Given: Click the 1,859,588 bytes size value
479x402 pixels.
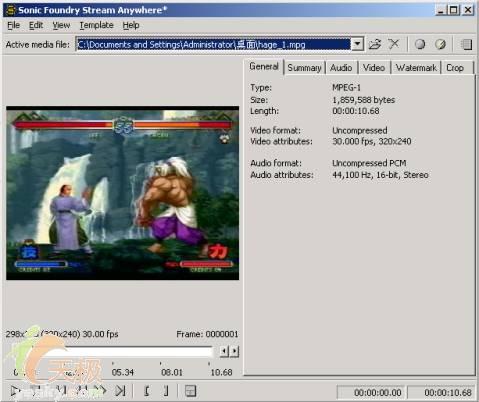Looking at the screenshot, I should click(364, 100).
